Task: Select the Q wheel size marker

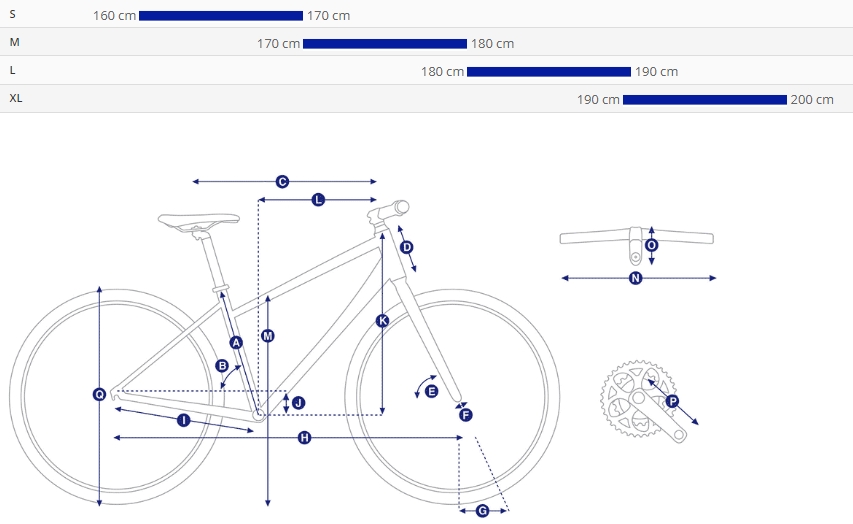Action: (x=99, y=394)
